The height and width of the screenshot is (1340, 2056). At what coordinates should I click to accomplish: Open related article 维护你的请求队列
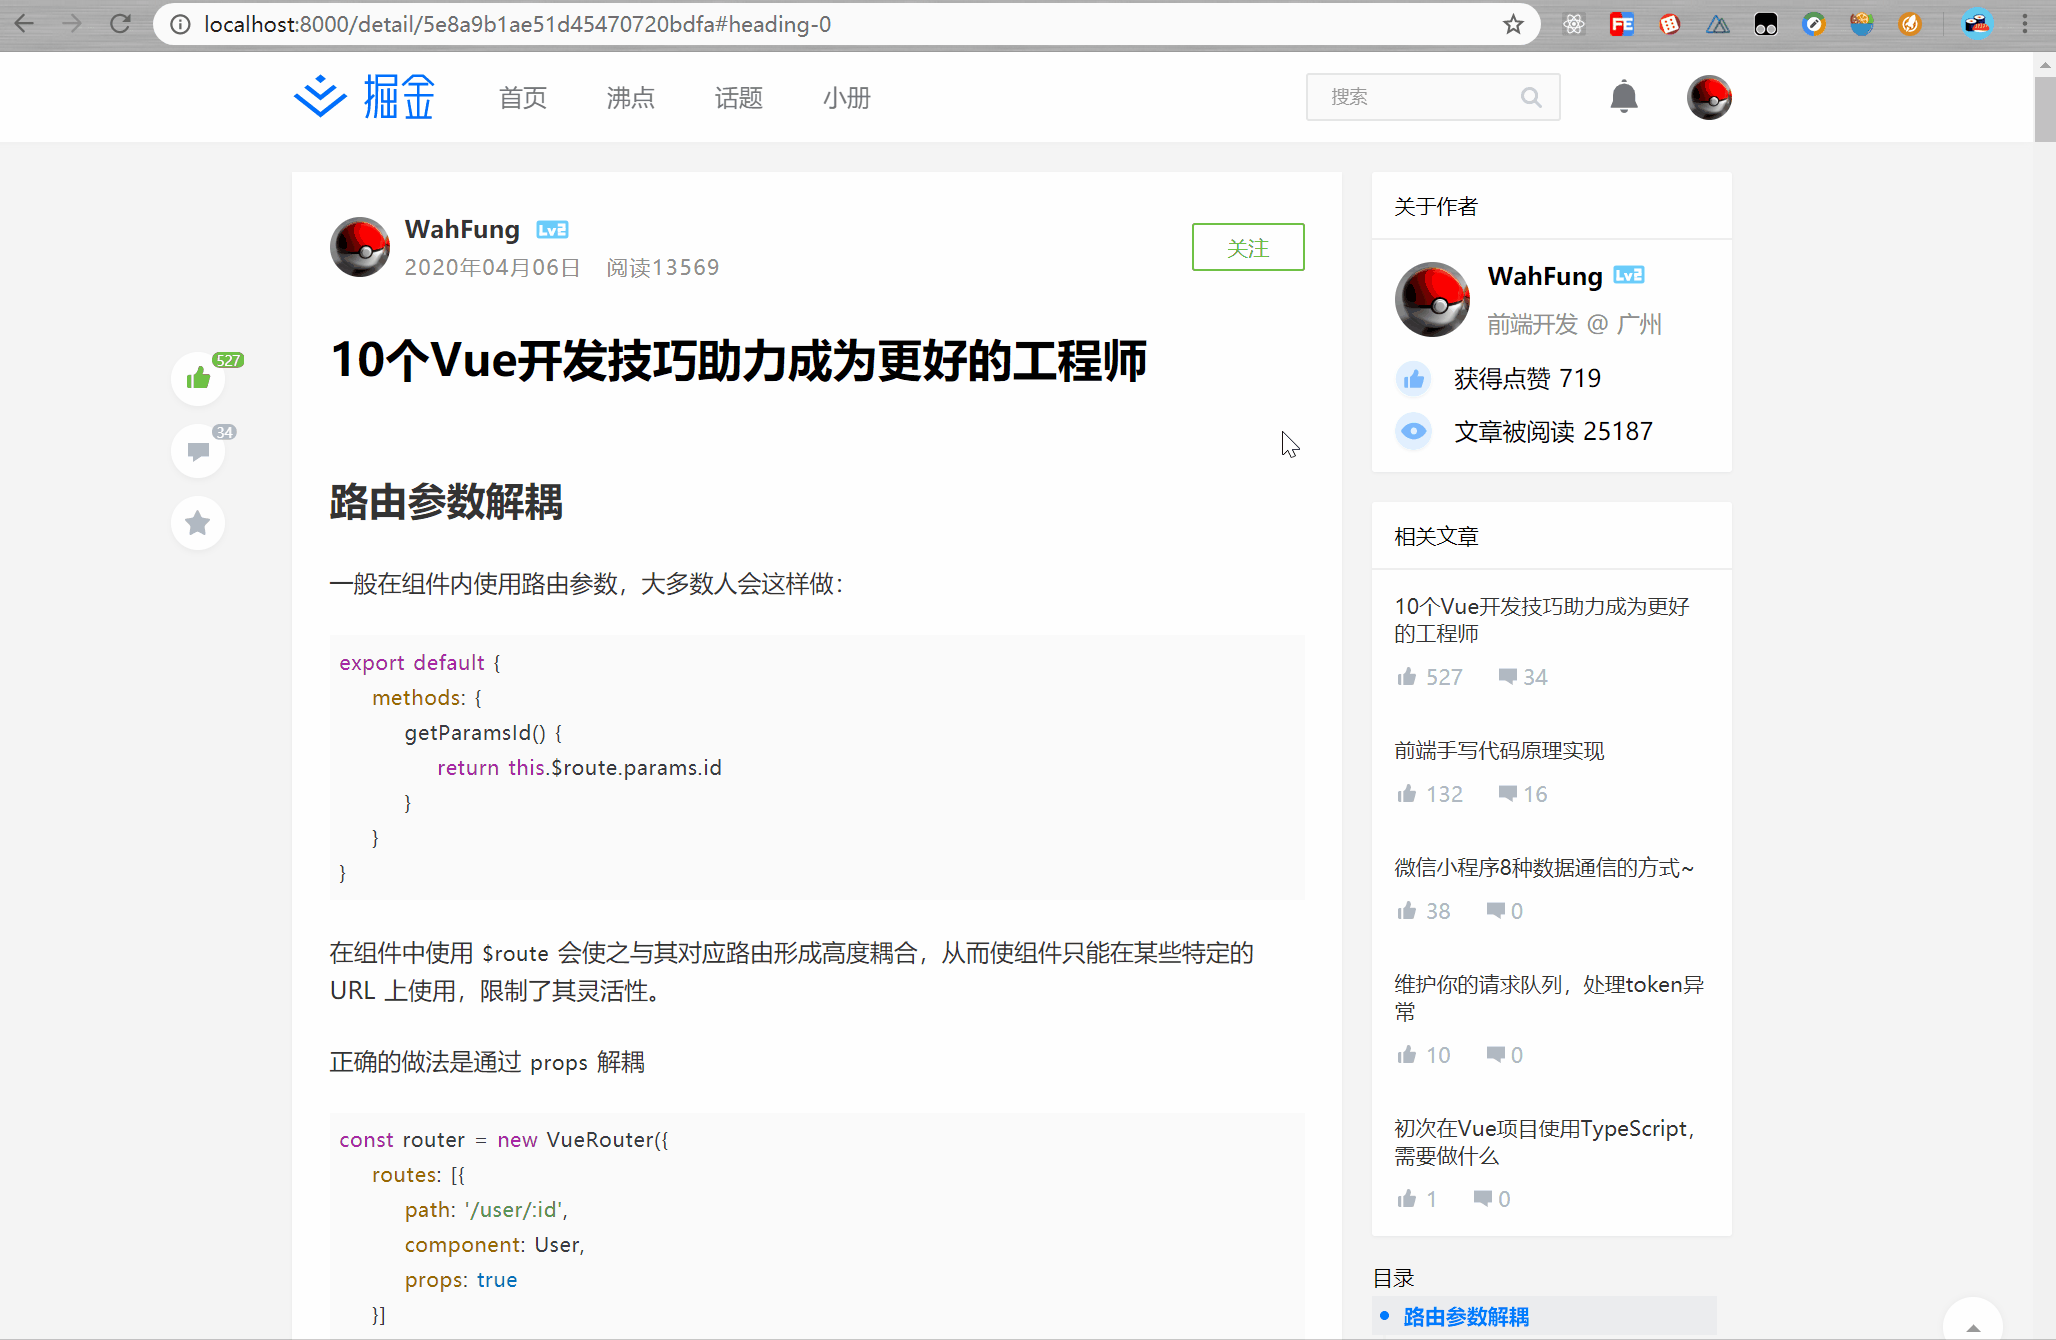[x=1549, y=998]
